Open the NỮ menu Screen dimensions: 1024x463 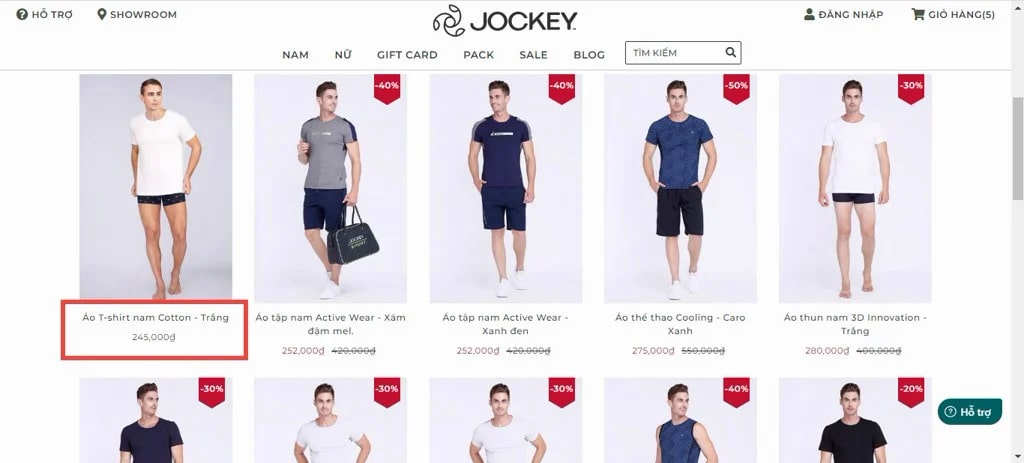(343, 55)
